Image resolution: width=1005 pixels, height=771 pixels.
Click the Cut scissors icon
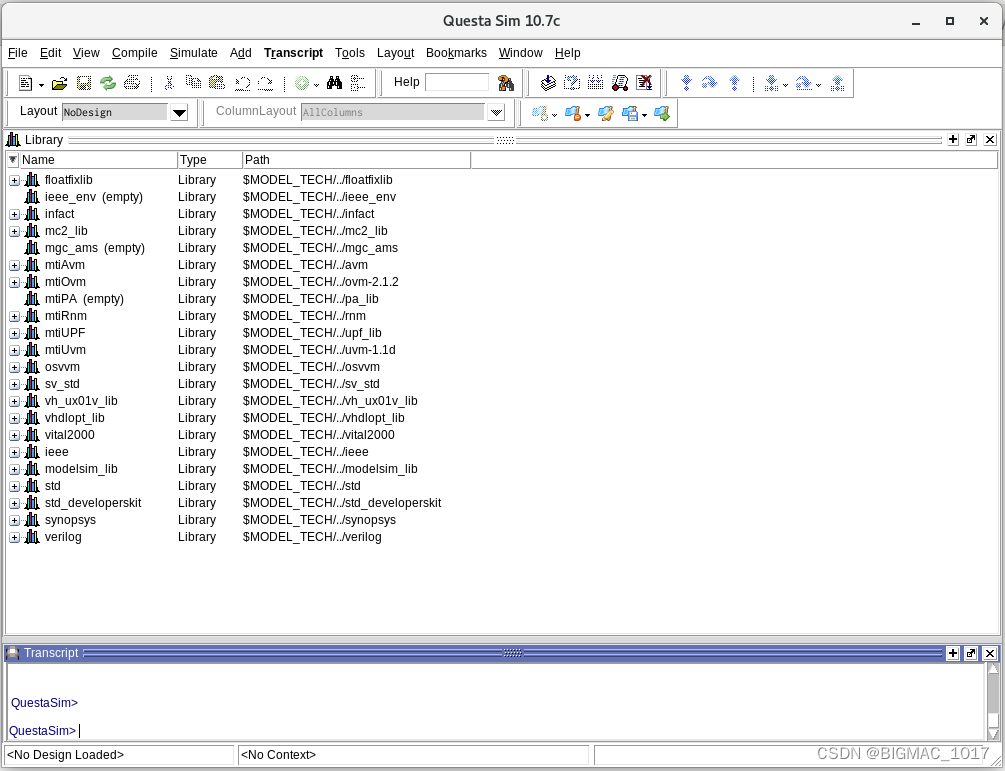[x=169, y=83]
